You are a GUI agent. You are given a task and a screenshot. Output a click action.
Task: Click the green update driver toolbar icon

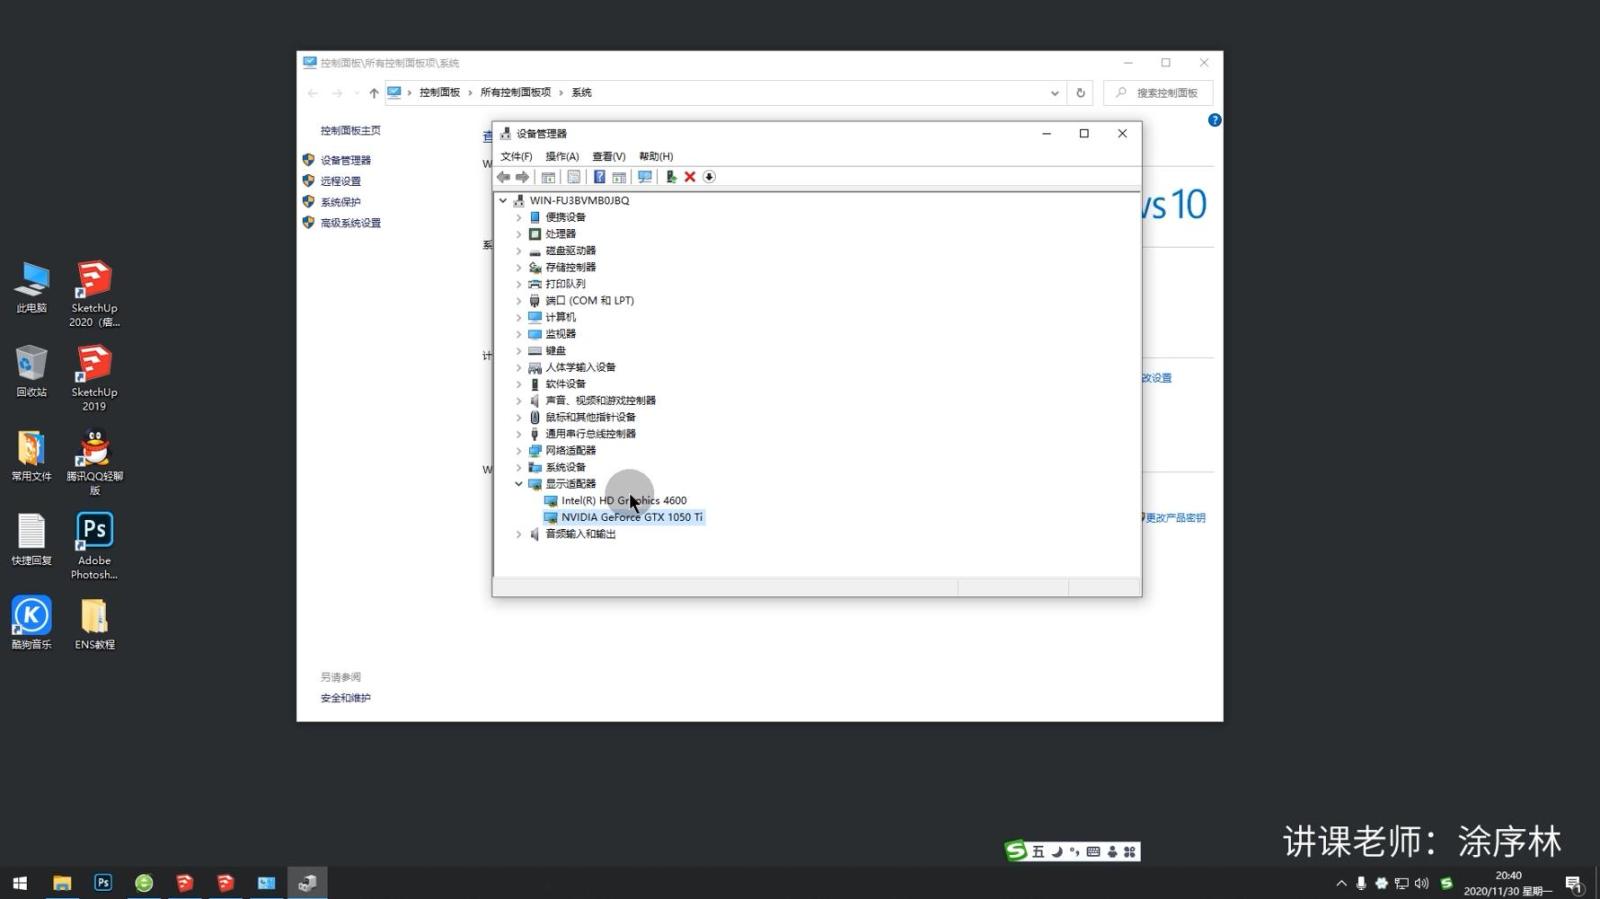pos(671,177)
